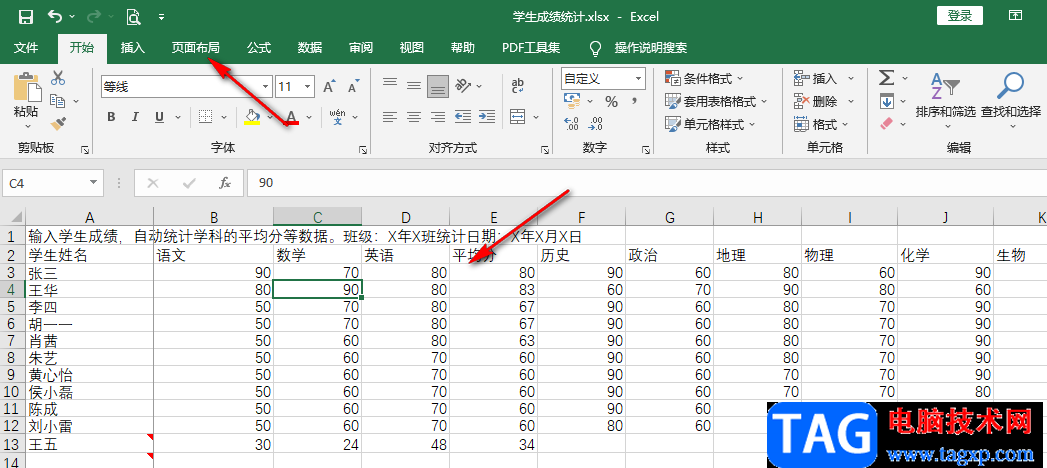This screenshot has width=1047, height=468.
Task: Open the 文件 File tab
Action: click(26, 48)
